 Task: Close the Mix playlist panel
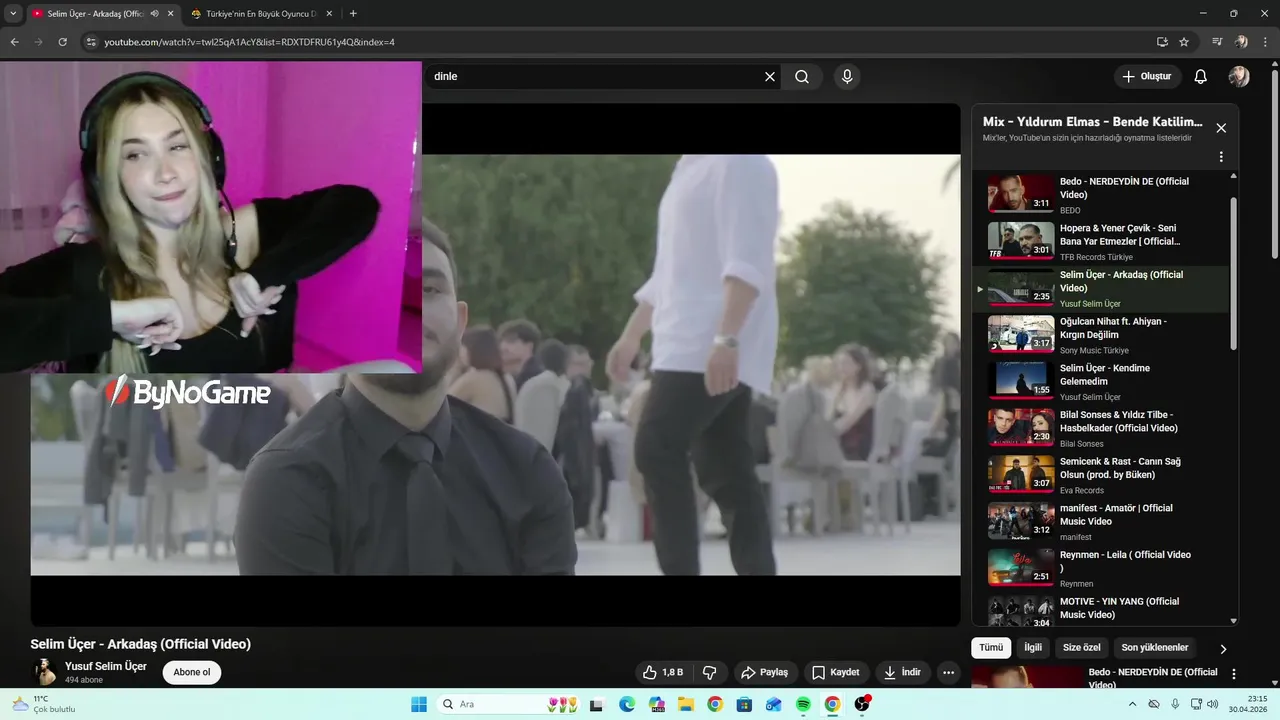(1221, 128)
